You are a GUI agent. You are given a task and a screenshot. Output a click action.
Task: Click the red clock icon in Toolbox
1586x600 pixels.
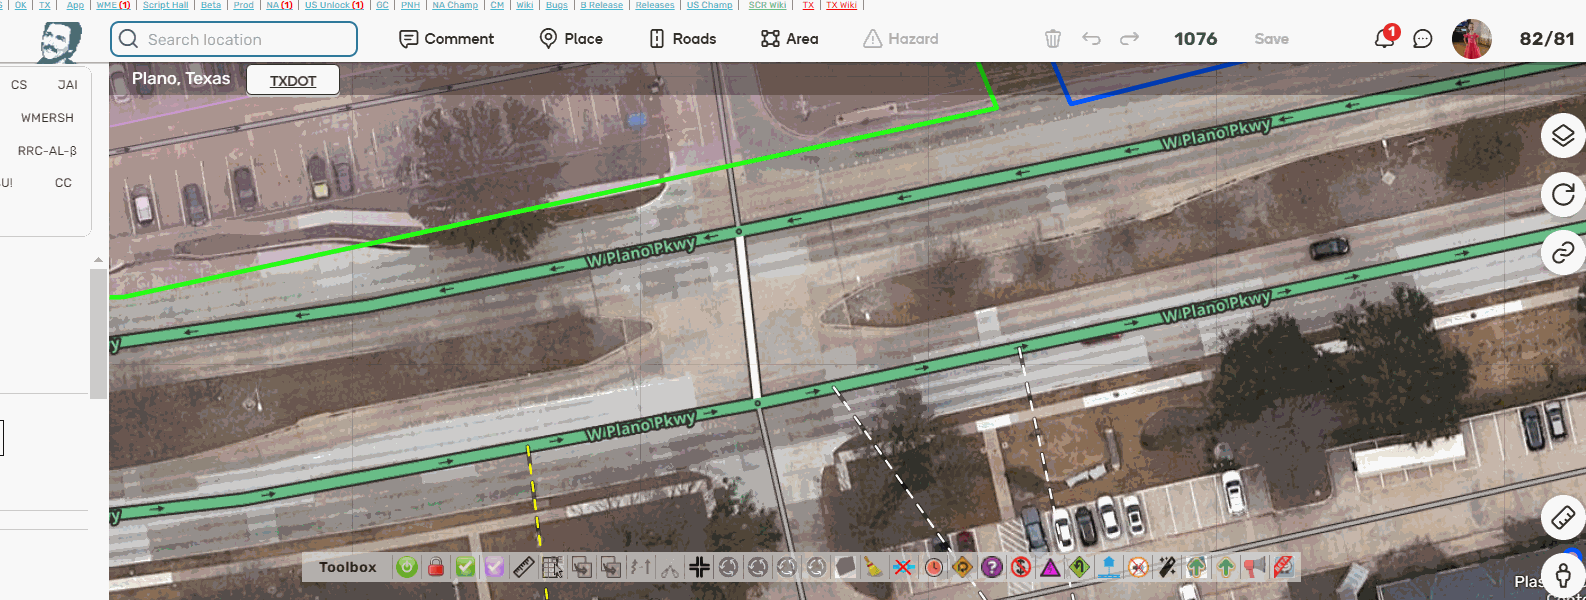(x=933, y=567)
